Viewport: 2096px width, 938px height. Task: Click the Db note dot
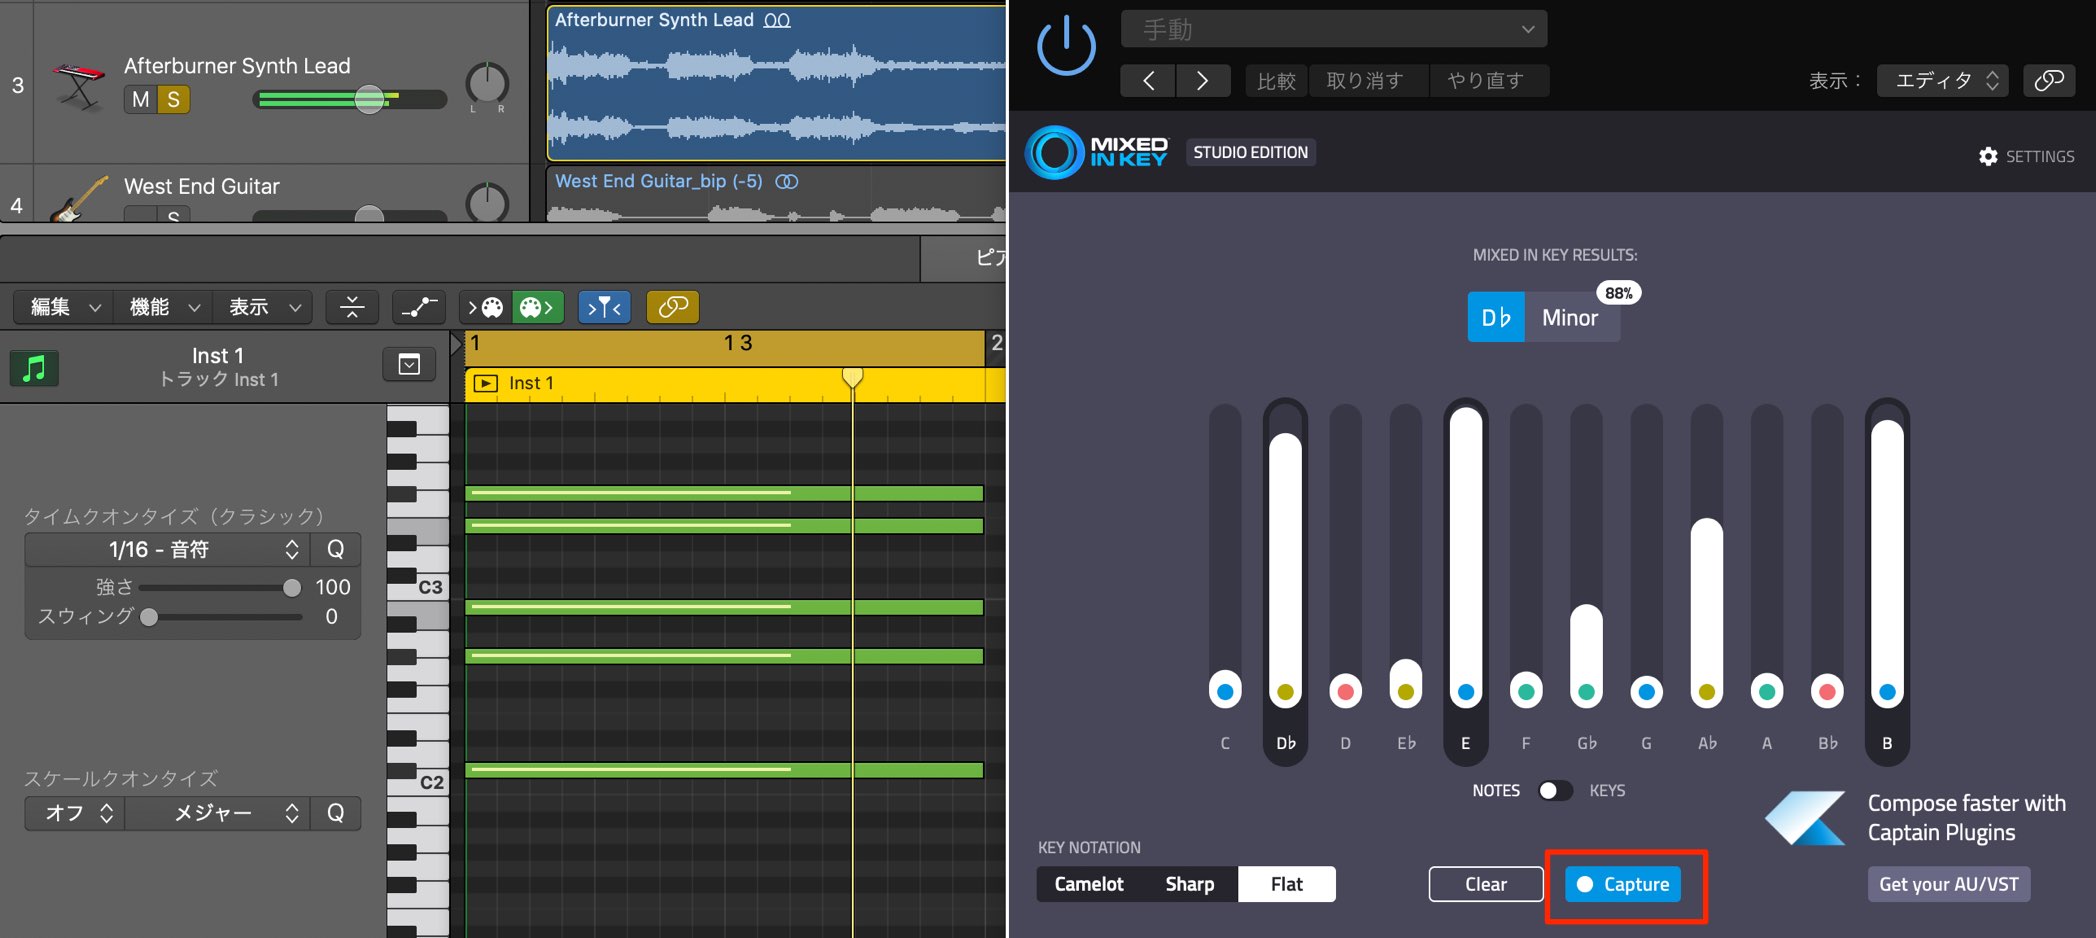[1286, 692]
